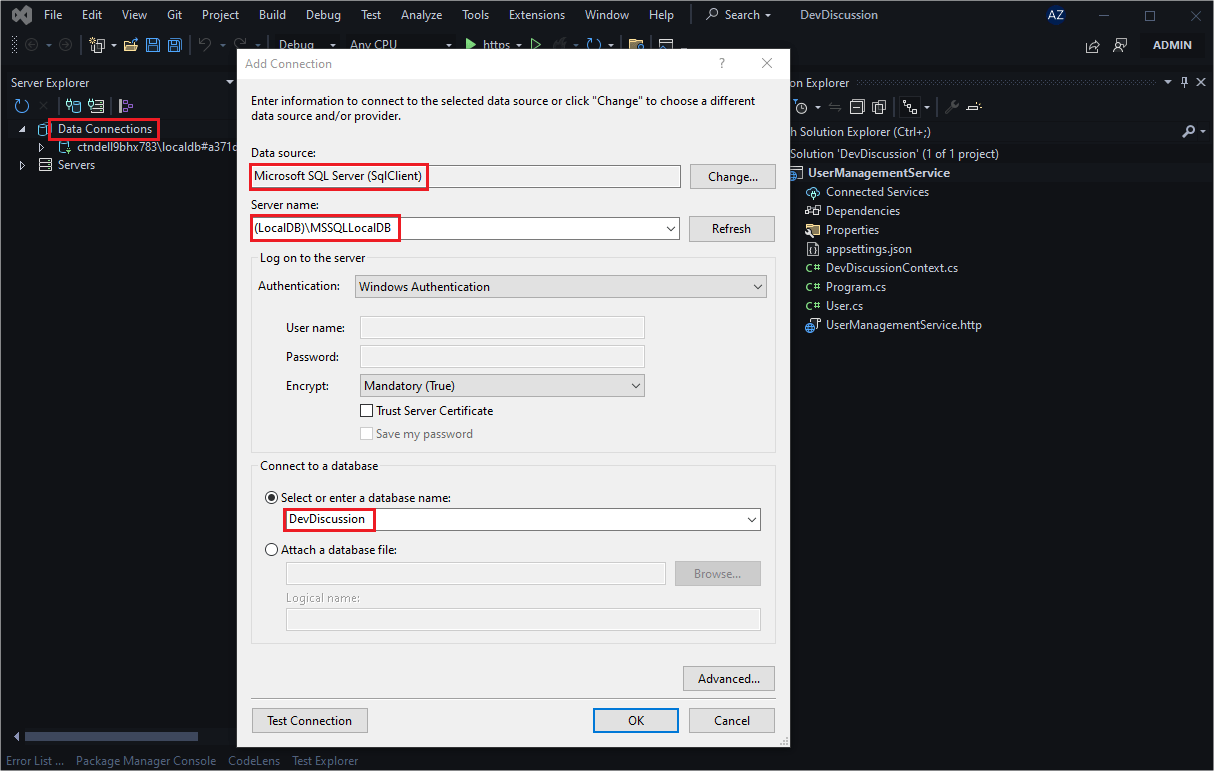Switch to the Package Manager Console tab
Image resolution: width=1214 pixels, height=771 pixels.
(146, 761)
